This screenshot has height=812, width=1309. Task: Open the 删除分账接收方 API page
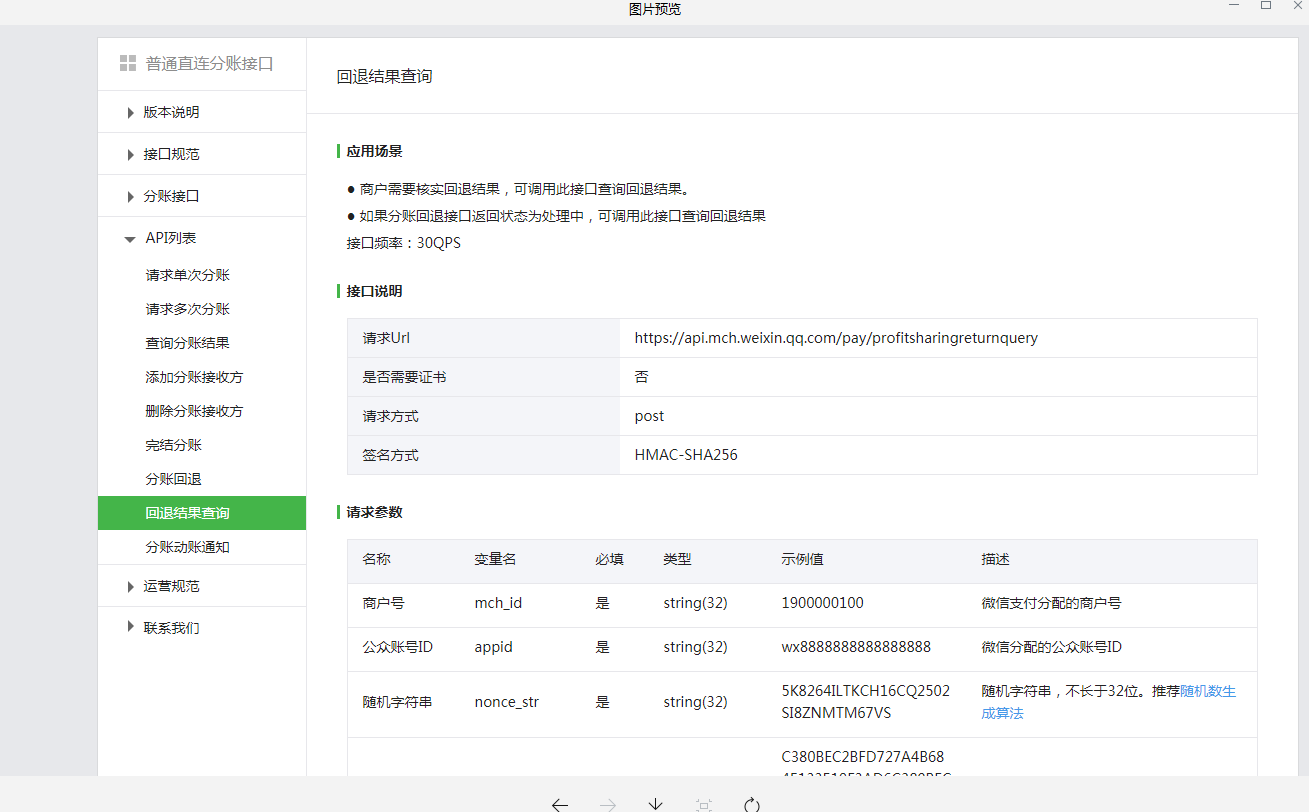click(194, 411)
